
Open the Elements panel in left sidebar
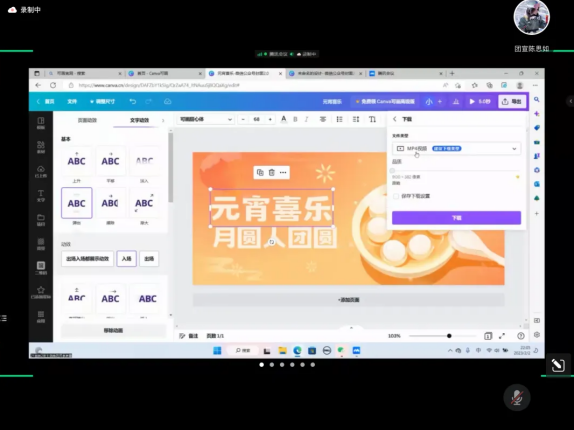[41, 147]
